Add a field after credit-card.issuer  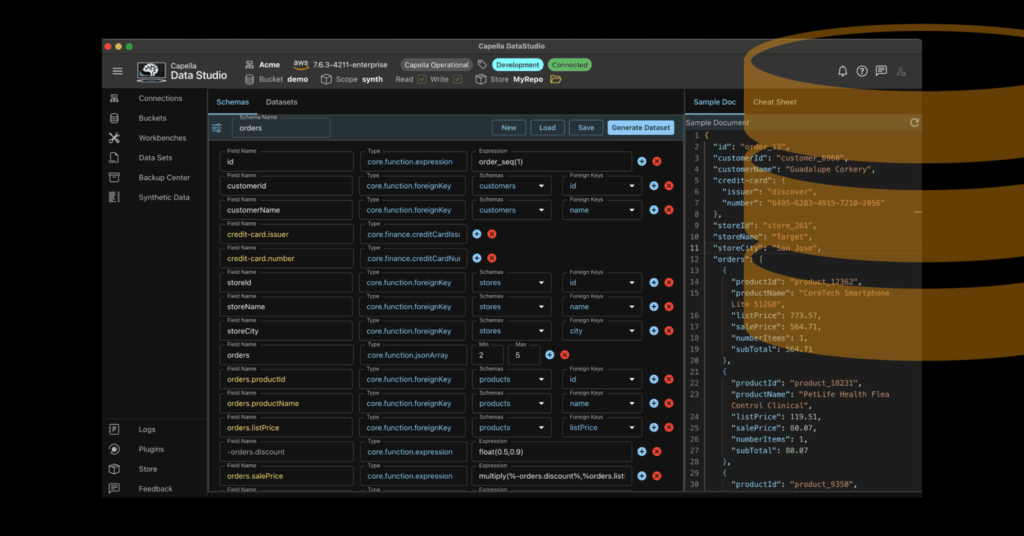click(x=477, y=234)
